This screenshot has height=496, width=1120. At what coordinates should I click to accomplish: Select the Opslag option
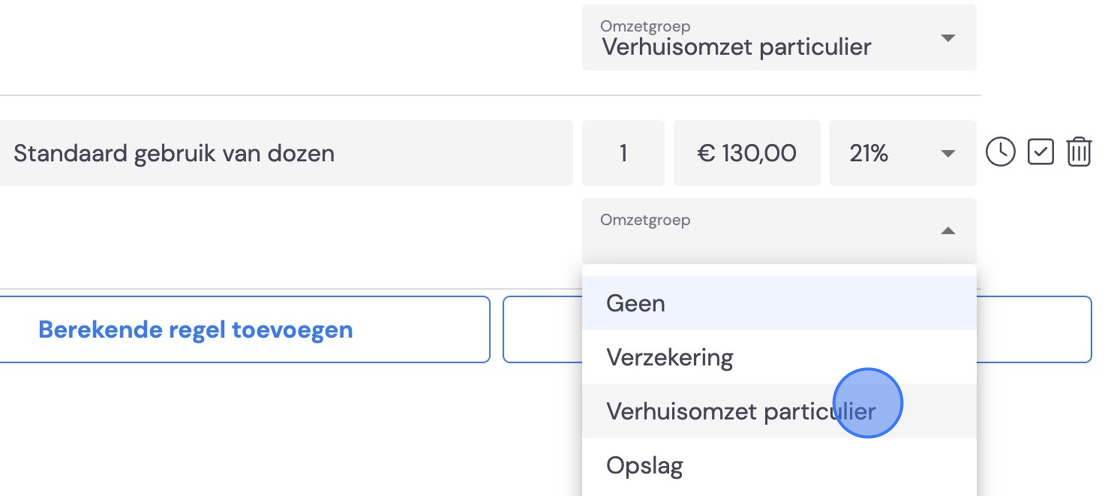pyautogui.click(x=779, y=465)
